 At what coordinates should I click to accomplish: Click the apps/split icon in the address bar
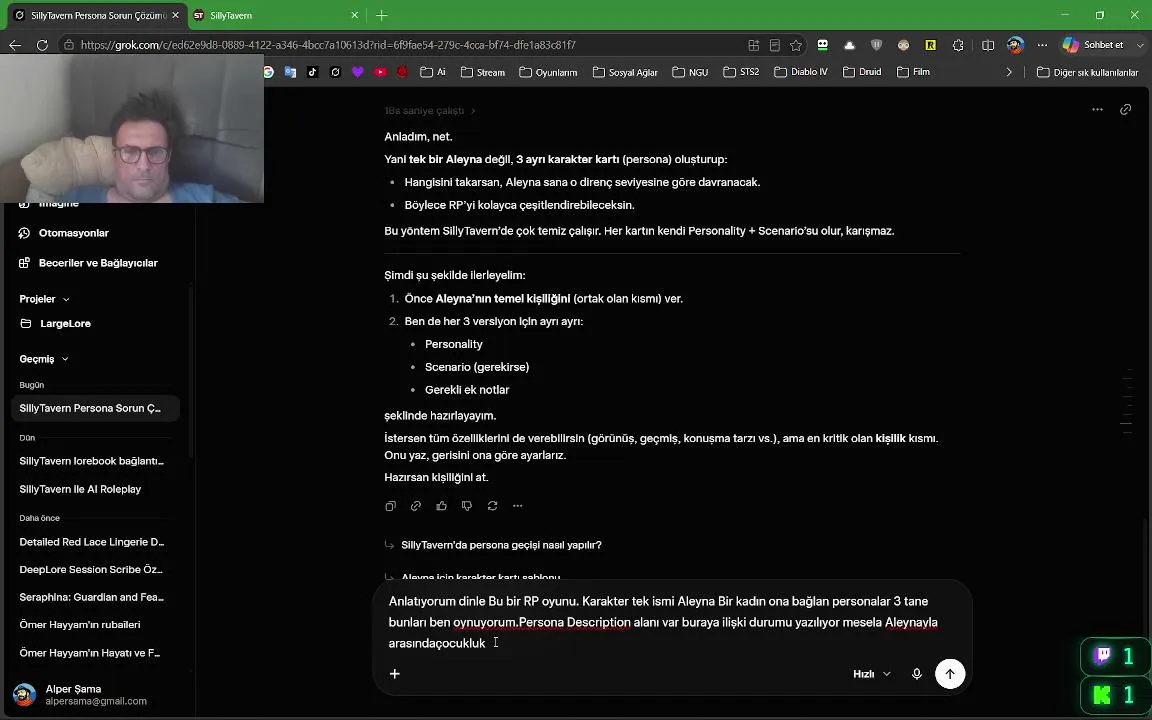pyautogui.click(x=754, y=46)
